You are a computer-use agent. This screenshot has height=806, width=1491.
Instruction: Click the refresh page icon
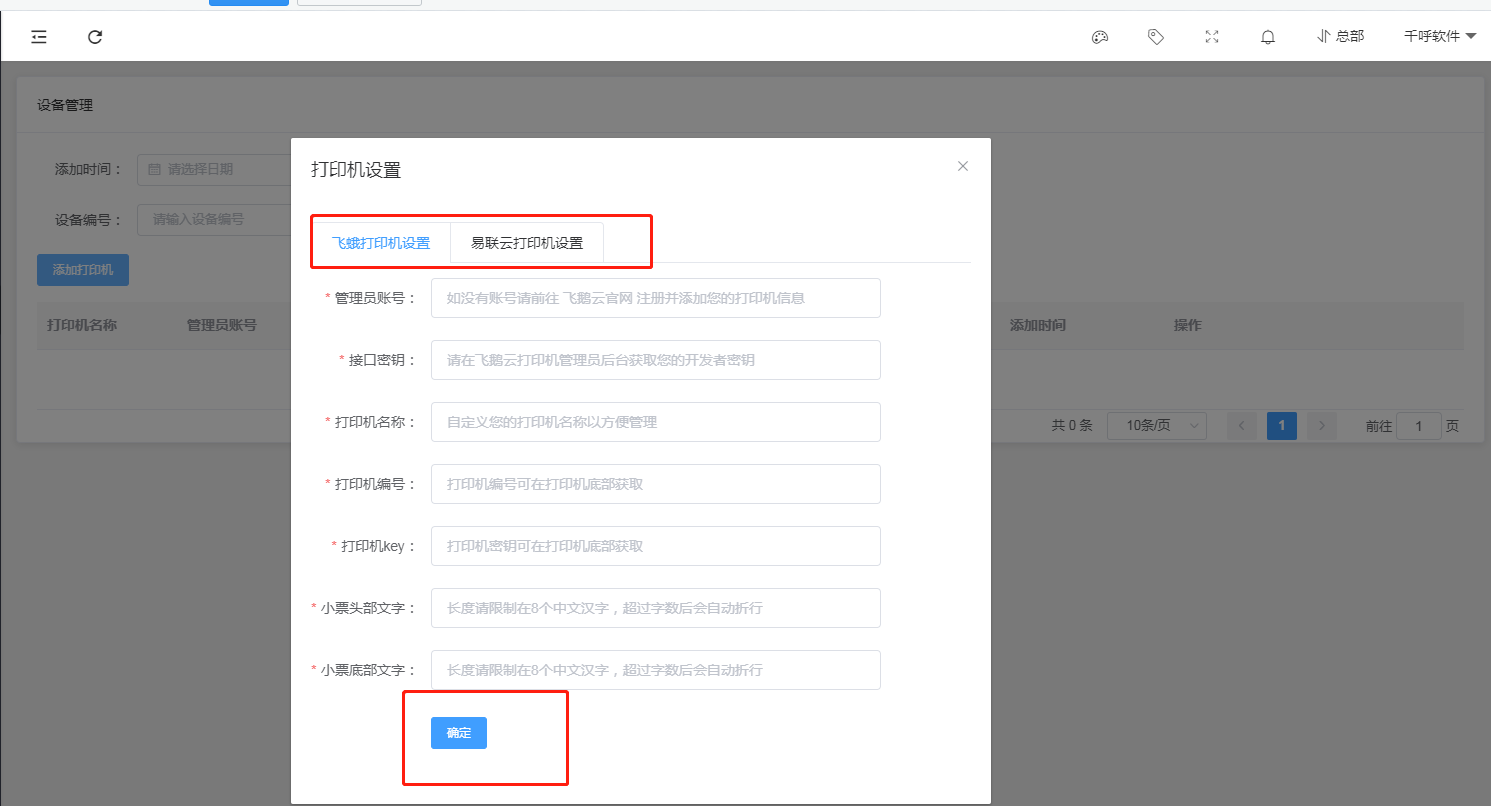point(95,37)
